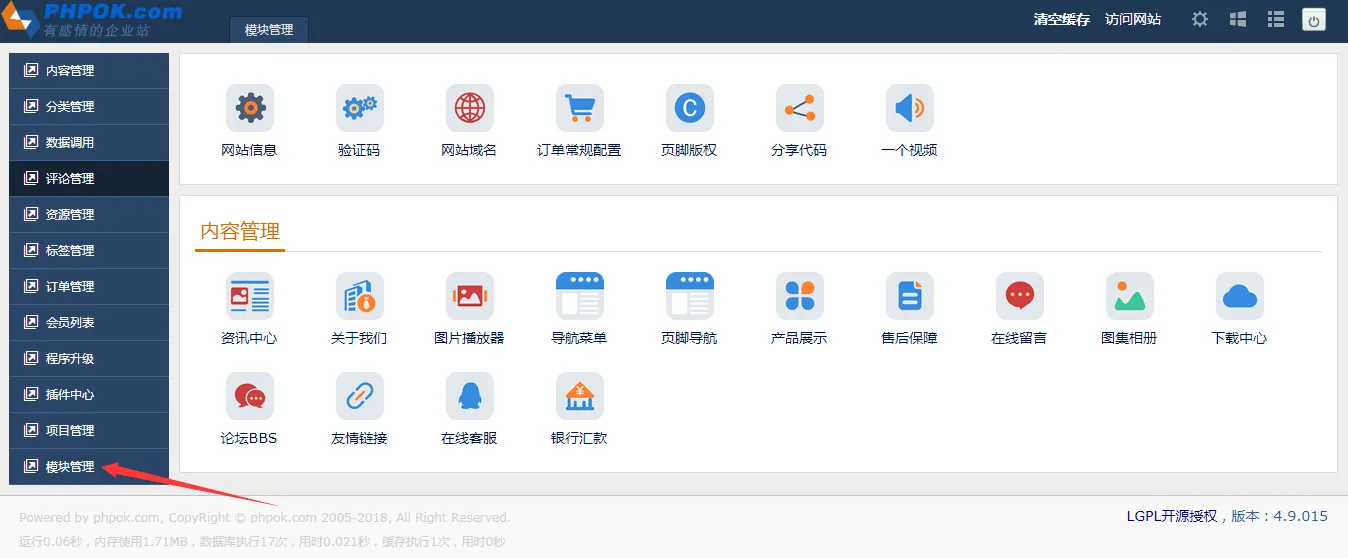The image size is (1348, 558).
Task: Open the 友情链接 chain link icon
Action: coord(359,396)
